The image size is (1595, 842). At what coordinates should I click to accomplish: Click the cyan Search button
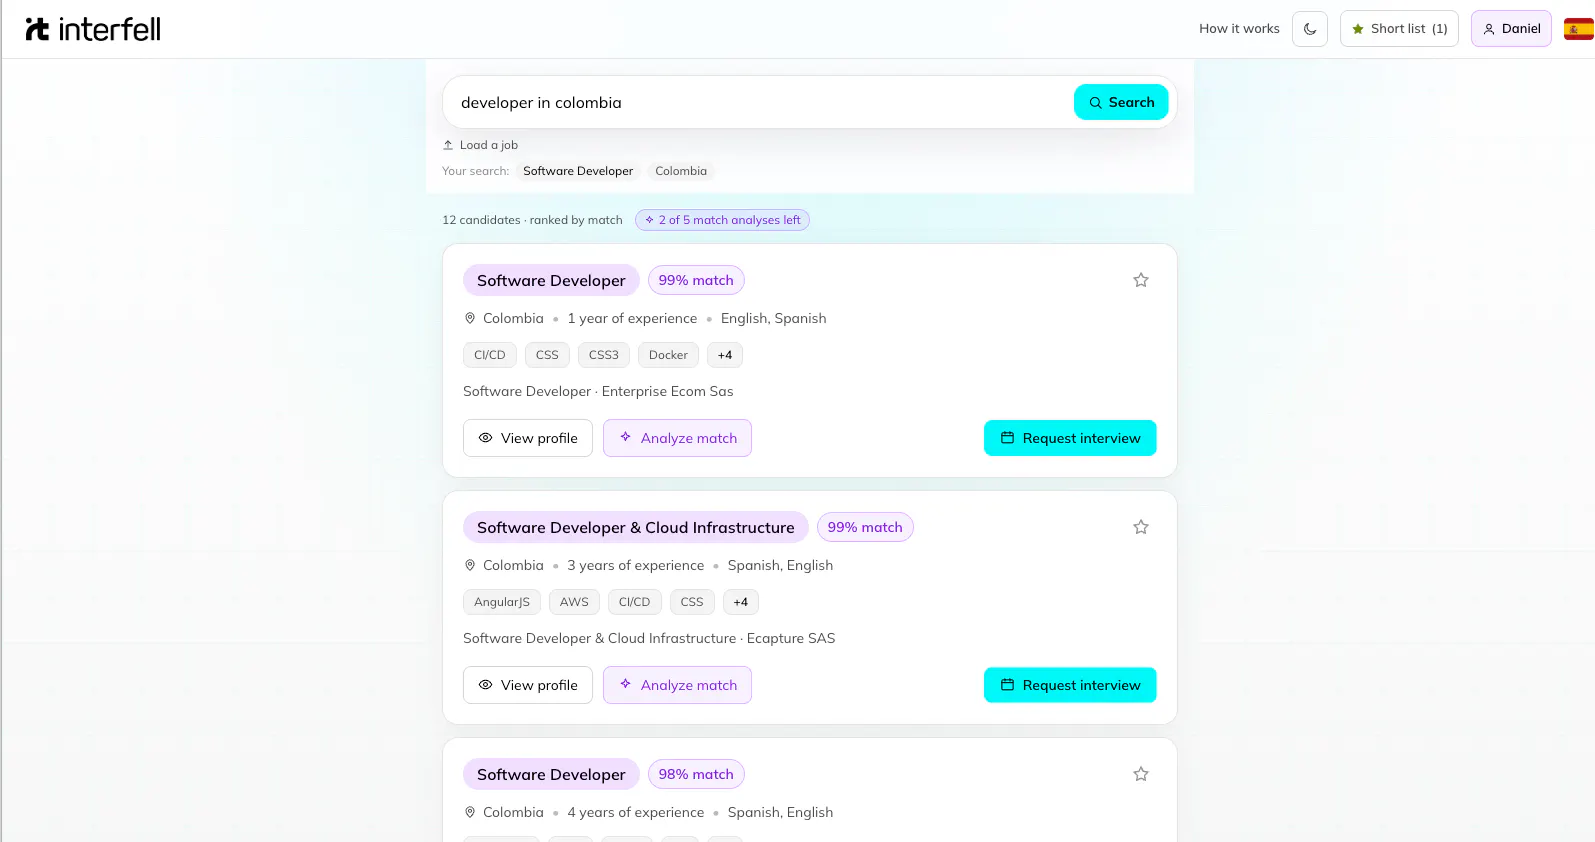tap(1121, 102)
